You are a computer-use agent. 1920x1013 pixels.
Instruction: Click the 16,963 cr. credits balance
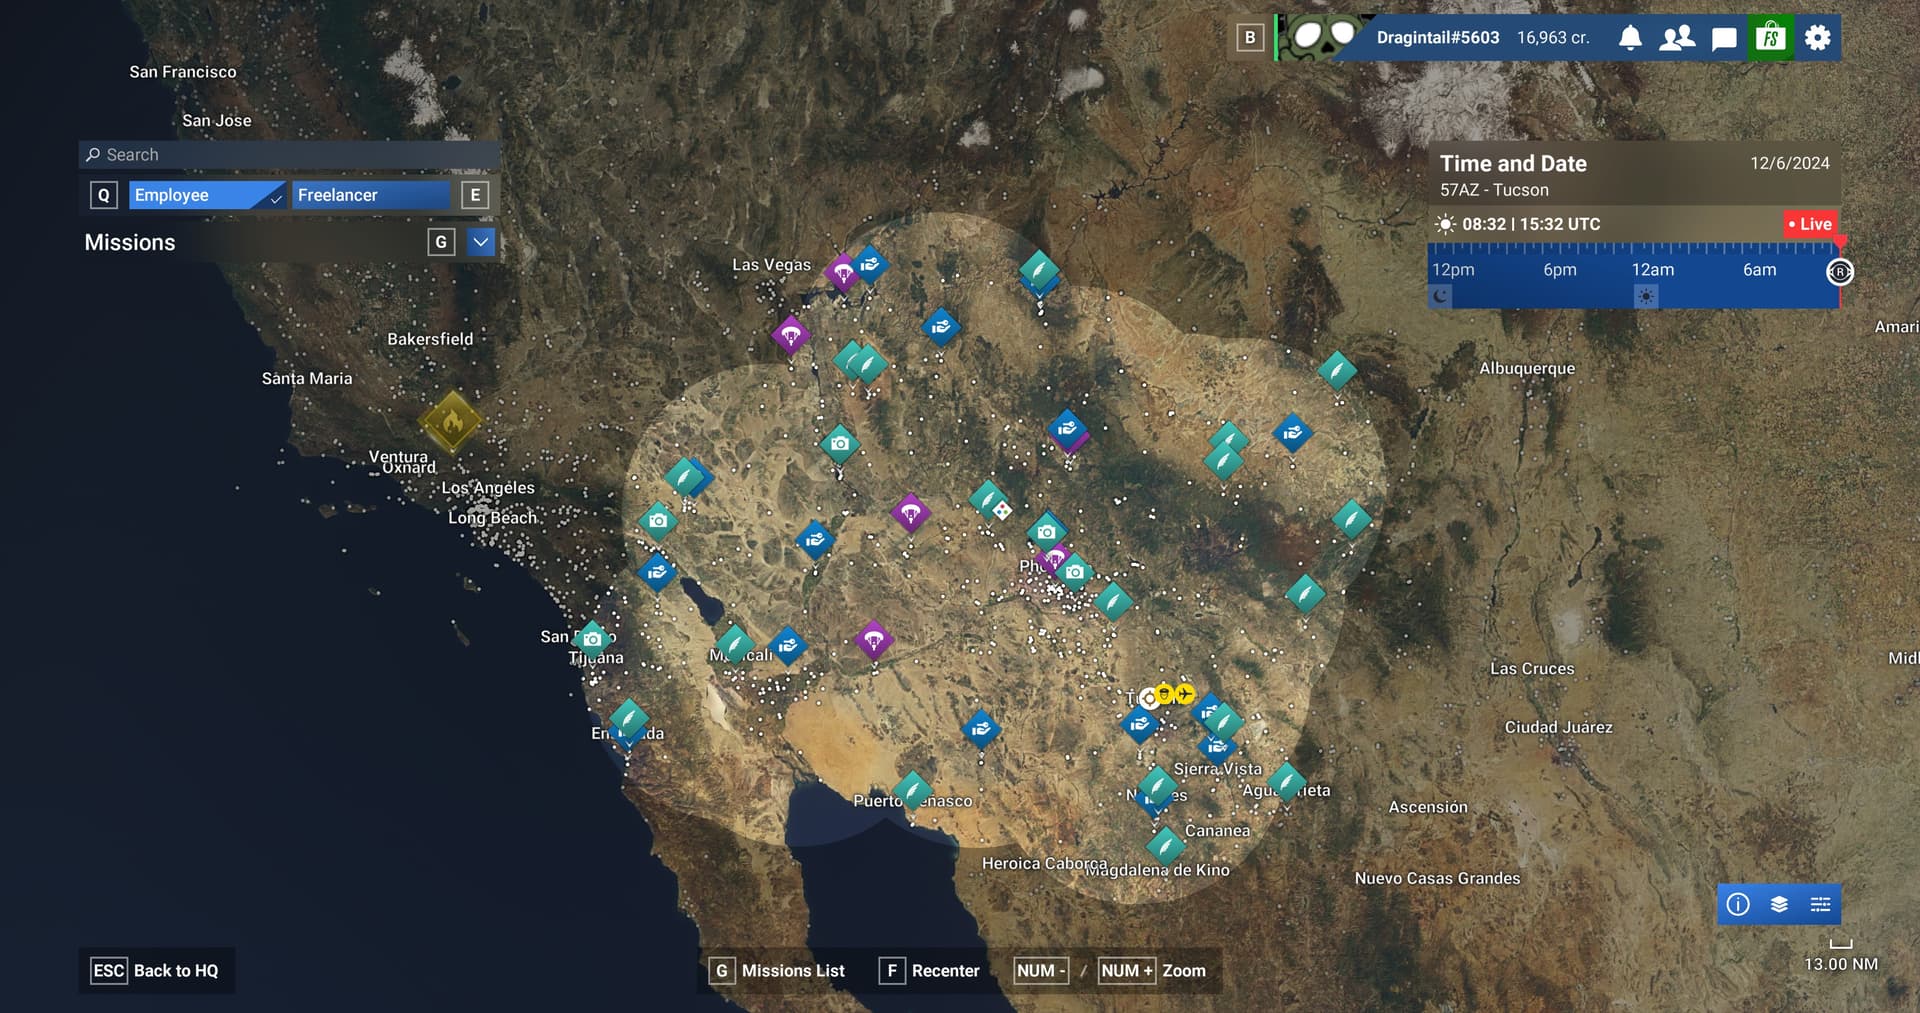(x=1553, y=38)
